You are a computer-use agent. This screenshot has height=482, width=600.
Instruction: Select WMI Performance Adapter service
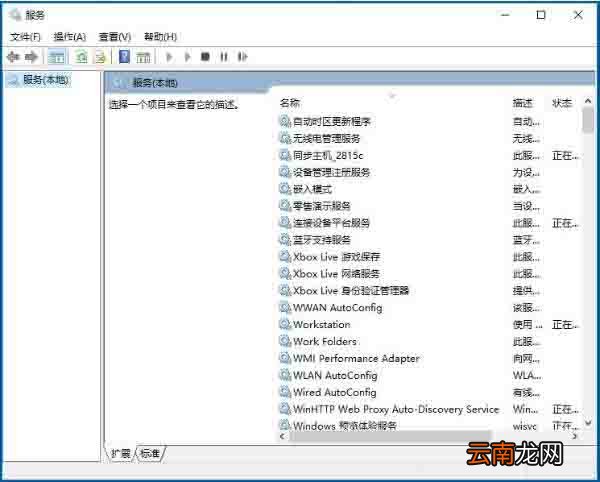tap(356, 358)
